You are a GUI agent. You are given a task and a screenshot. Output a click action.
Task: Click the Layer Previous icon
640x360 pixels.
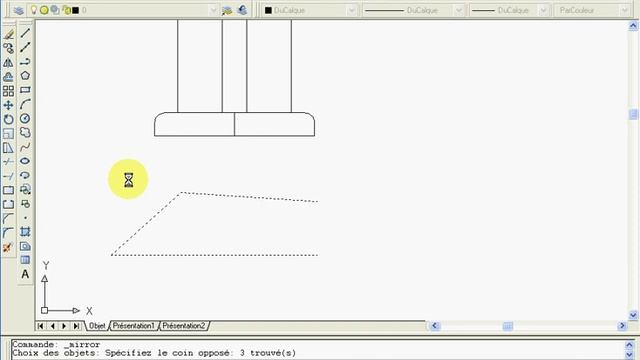pyautogui.click(x=242, y=10)
